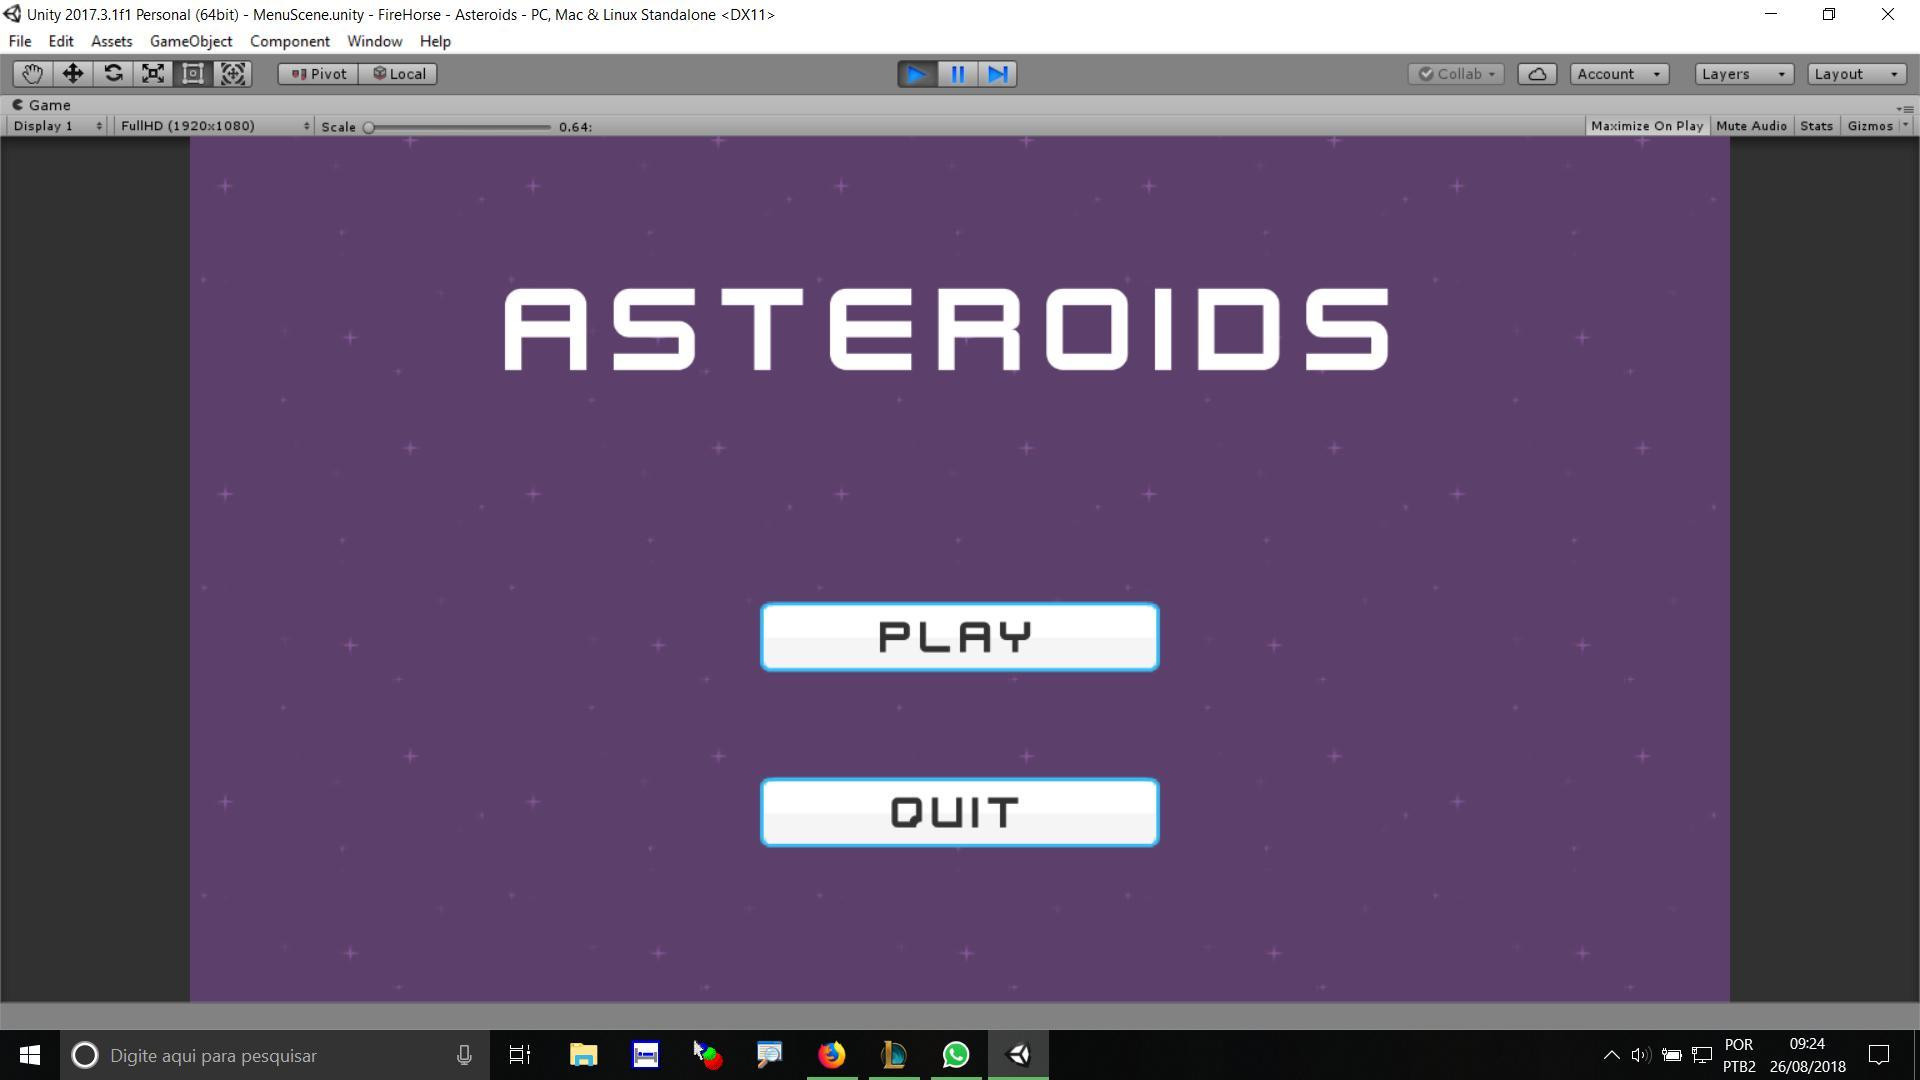Open the Game tab options menu icon

click(1904, 108)
